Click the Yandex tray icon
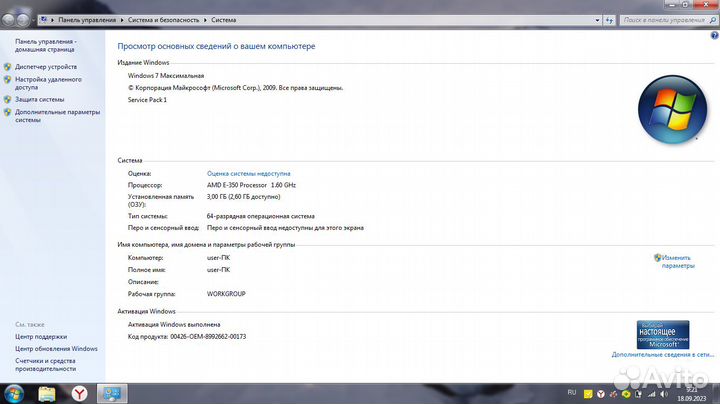 point(601,394)
